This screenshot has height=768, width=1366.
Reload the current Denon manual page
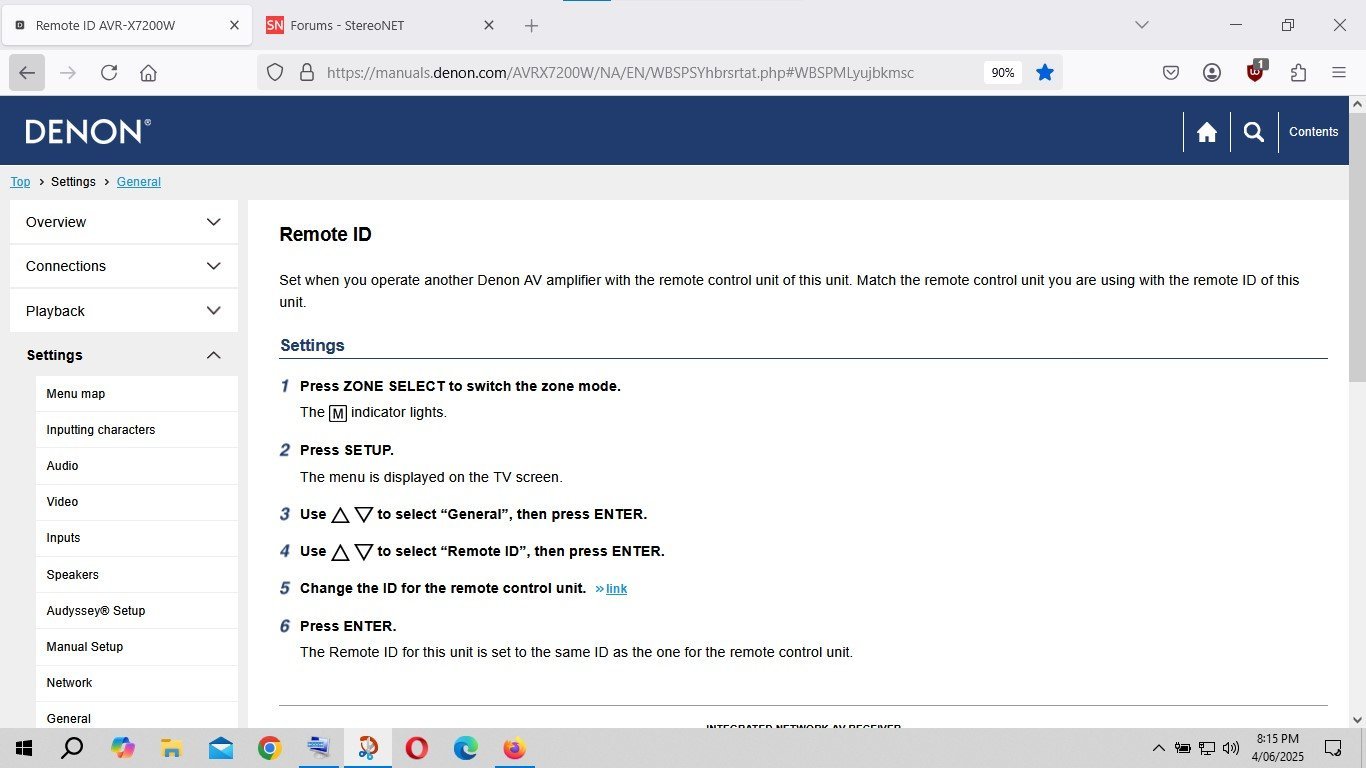[109, 73]
